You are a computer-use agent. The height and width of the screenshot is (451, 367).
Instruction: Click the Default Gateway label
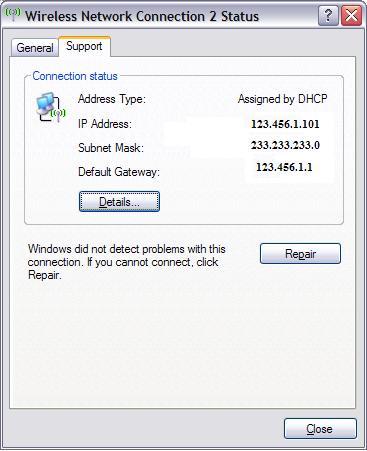[x=119, y=172]
